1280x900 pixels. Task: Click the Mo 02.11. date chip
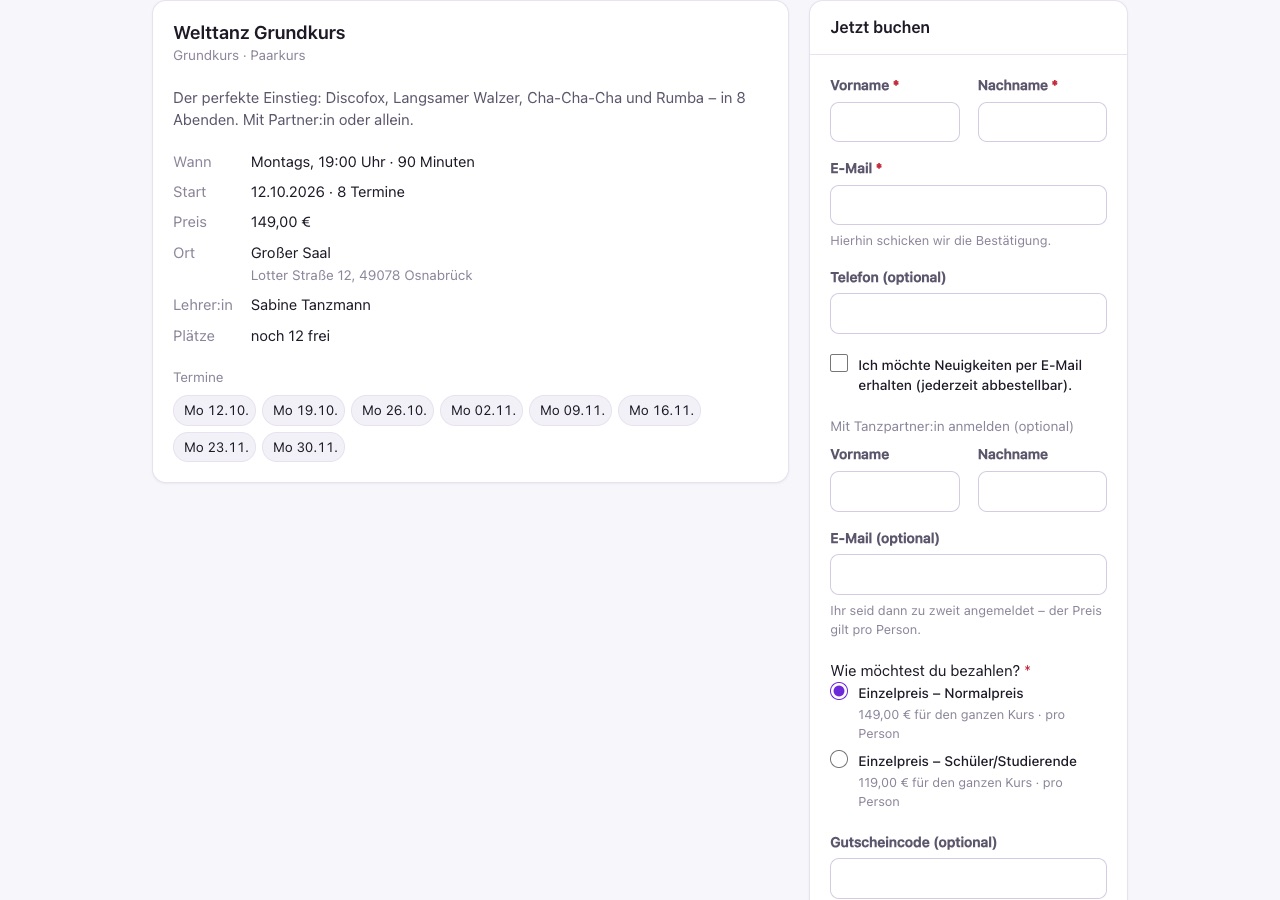482,410
